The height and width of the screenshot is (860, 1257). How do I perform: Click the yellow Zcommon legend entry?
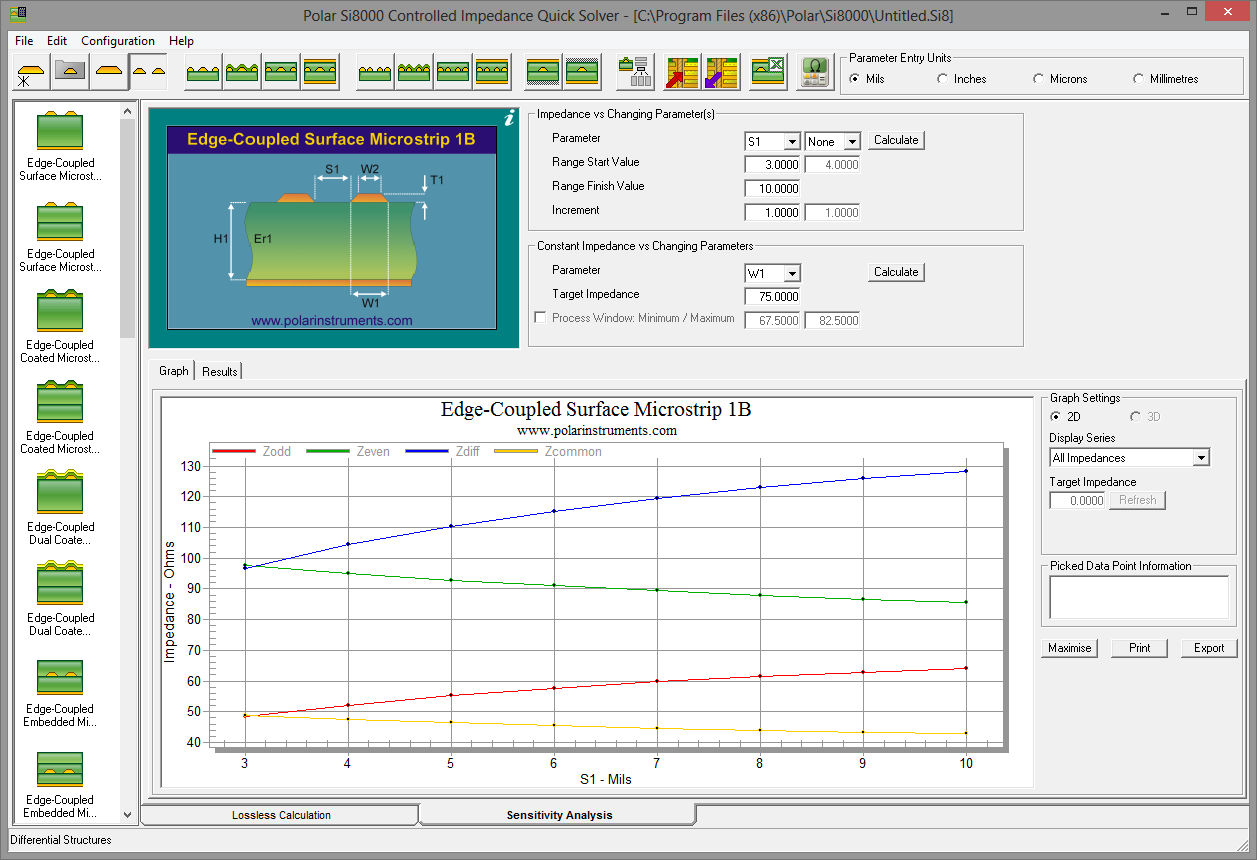[549, 452]
